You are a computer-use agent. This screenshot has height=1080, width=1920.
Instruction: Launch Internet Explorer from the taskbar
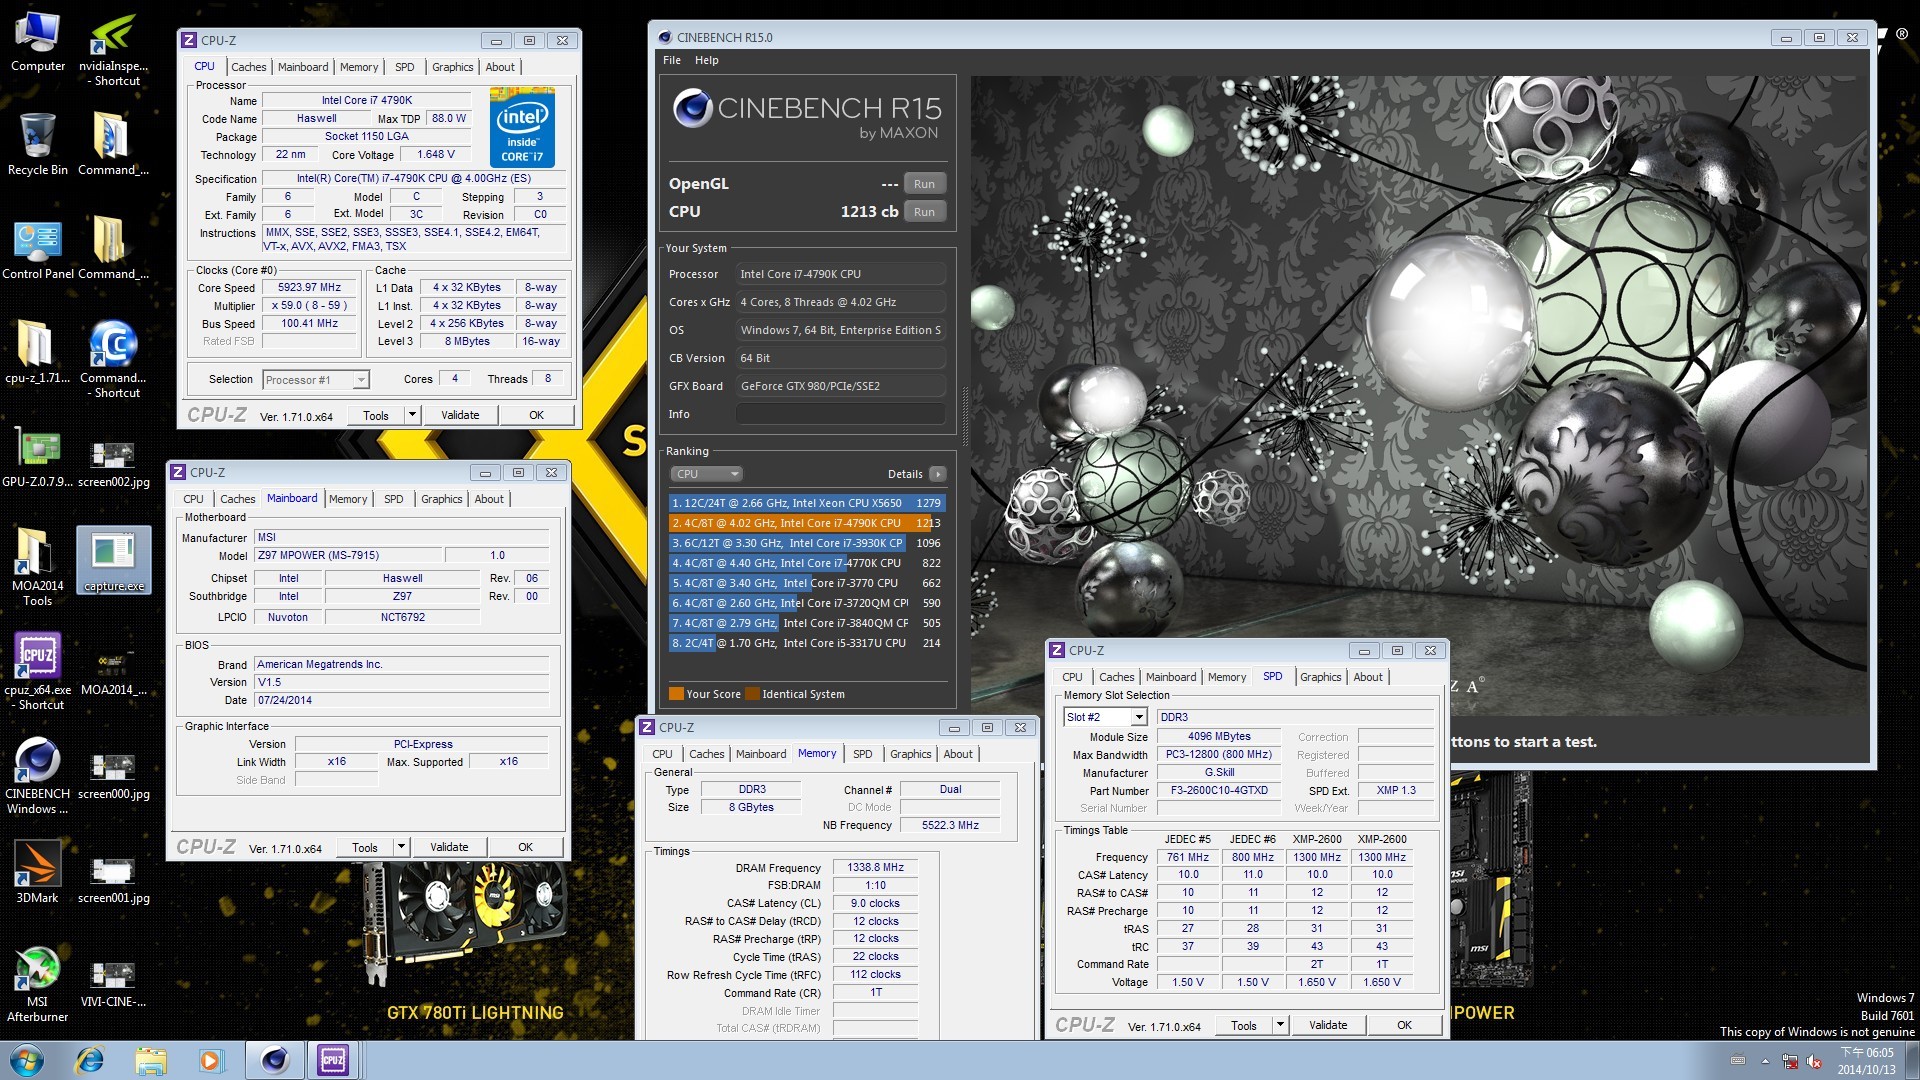click(90, 1060)
